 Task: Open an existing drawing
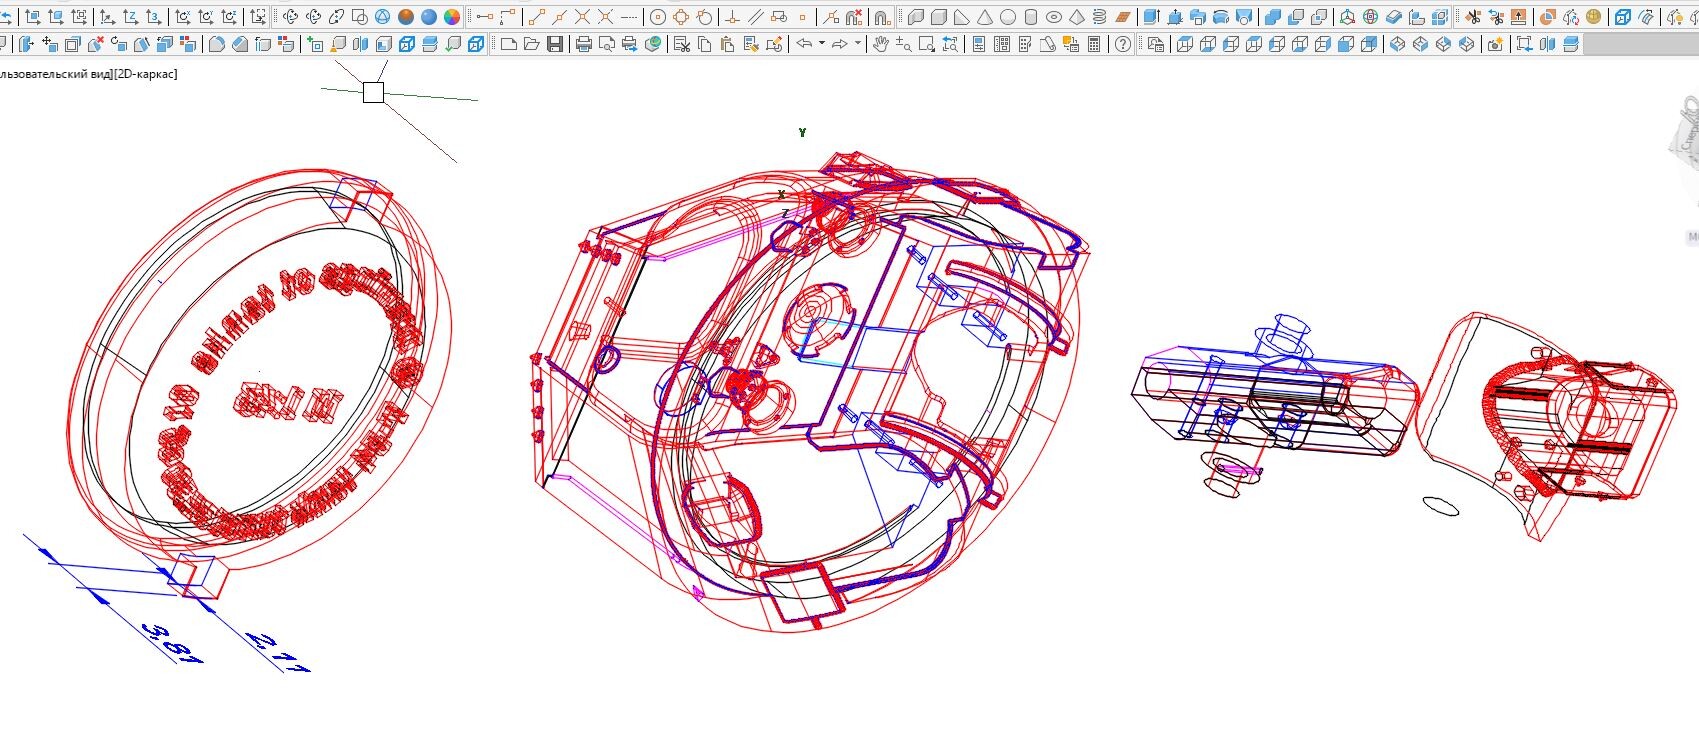click(531, 44)
